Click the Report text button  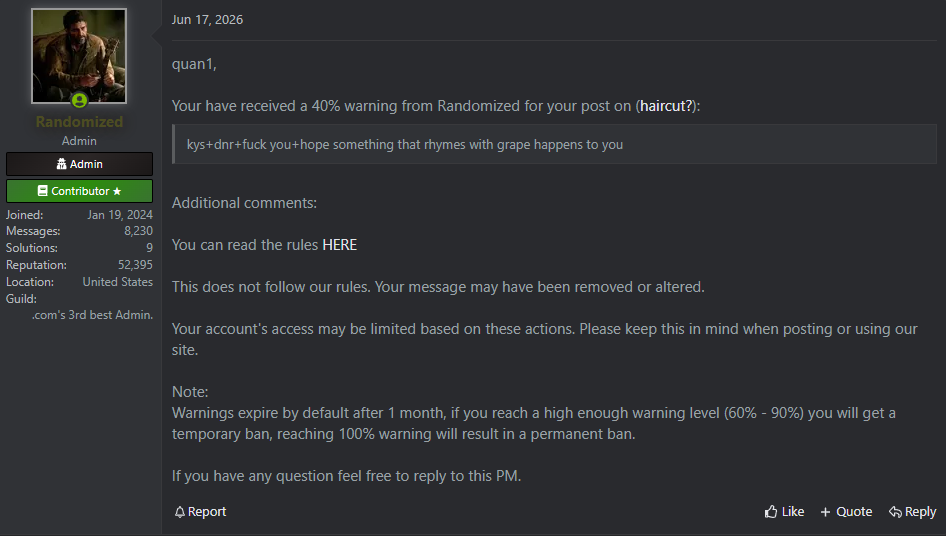click(207, 512)
